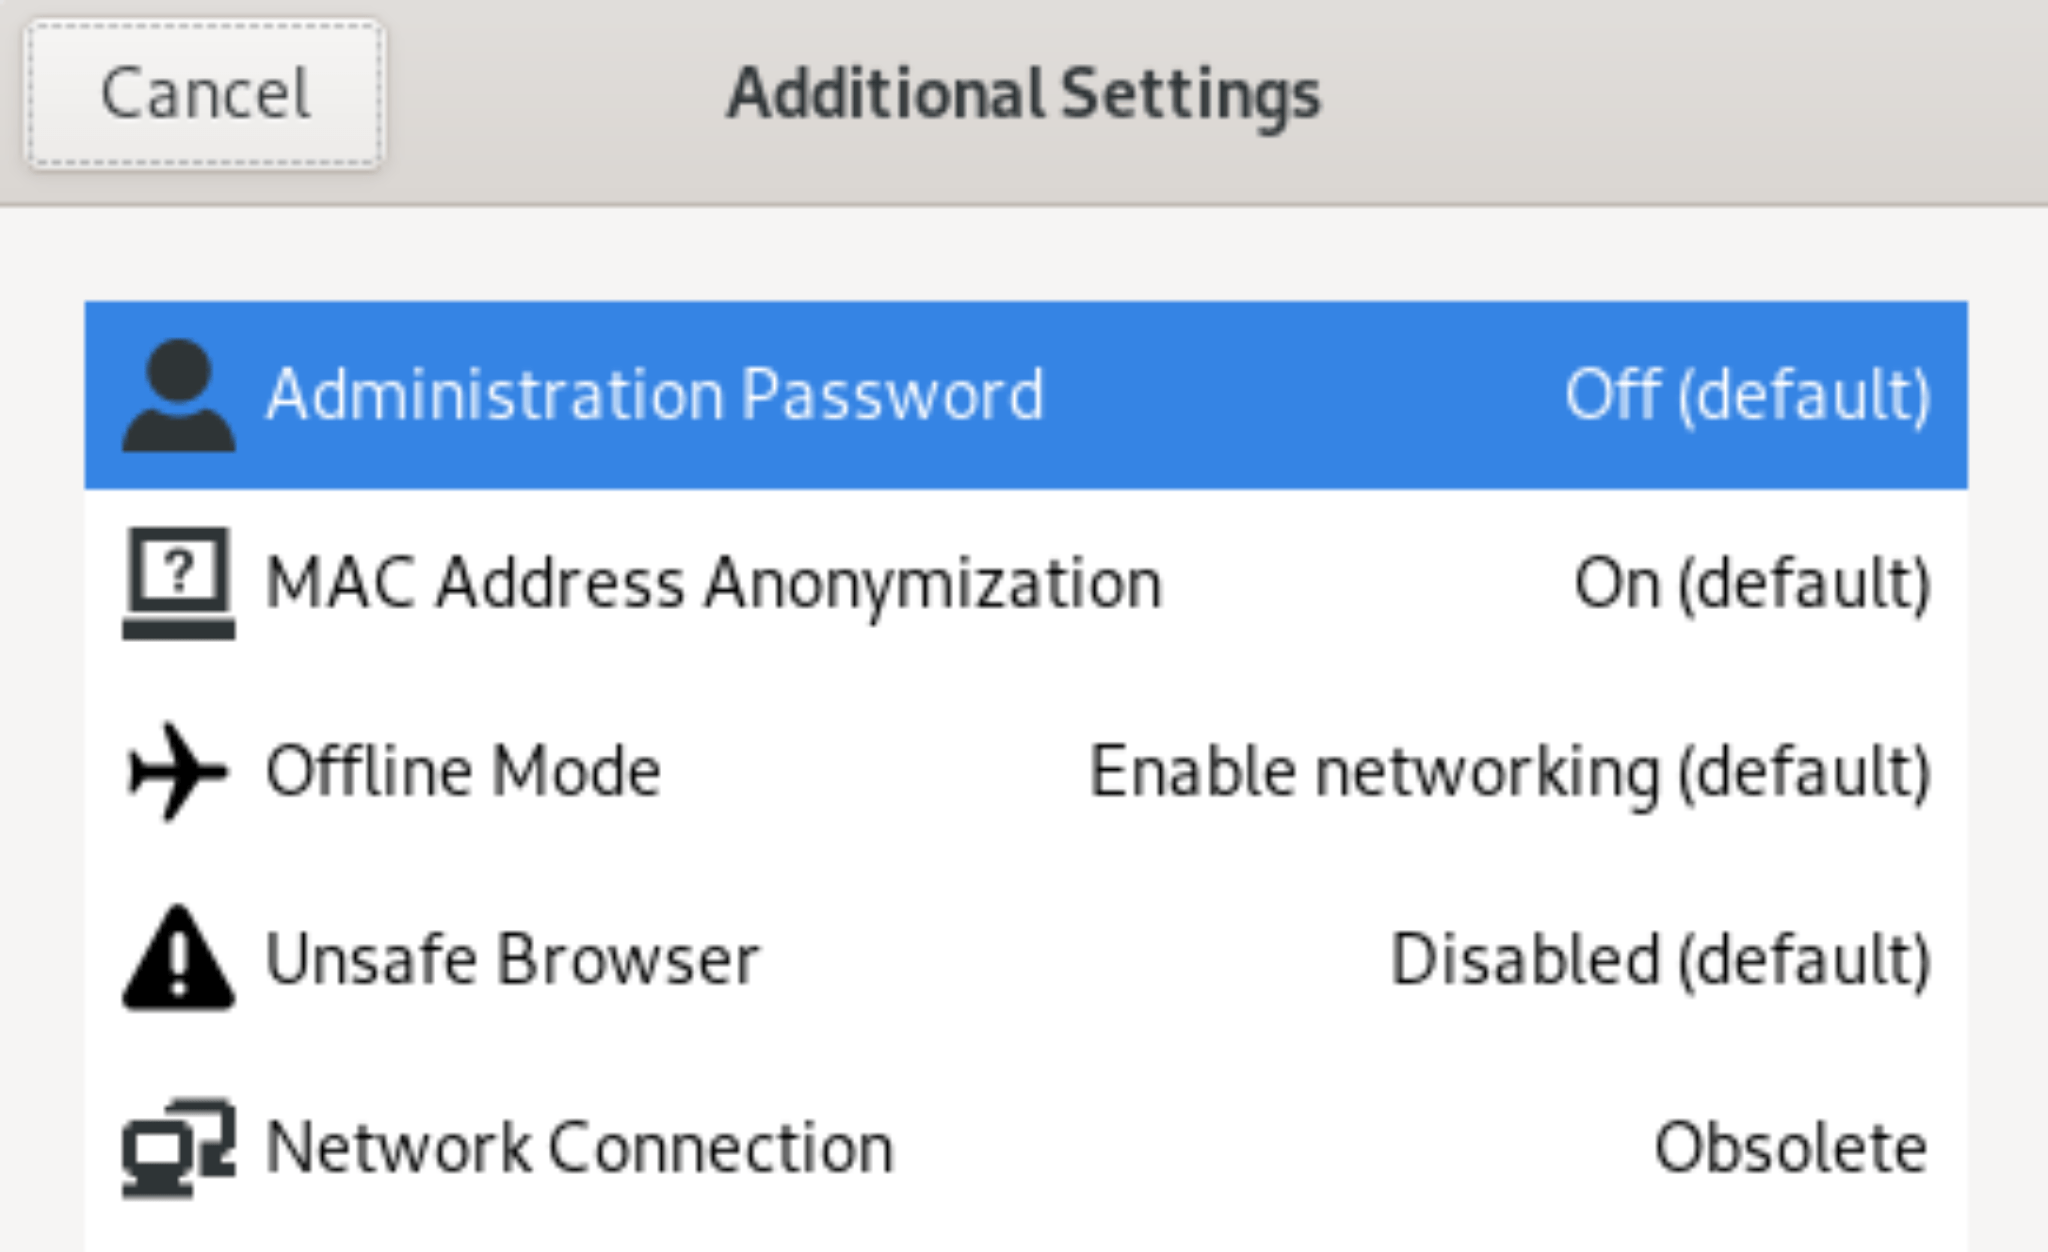The image size is (2048, 1252).
Task: Click the "Additional Settings" dialog title
Action: (x=1023, y=94)
